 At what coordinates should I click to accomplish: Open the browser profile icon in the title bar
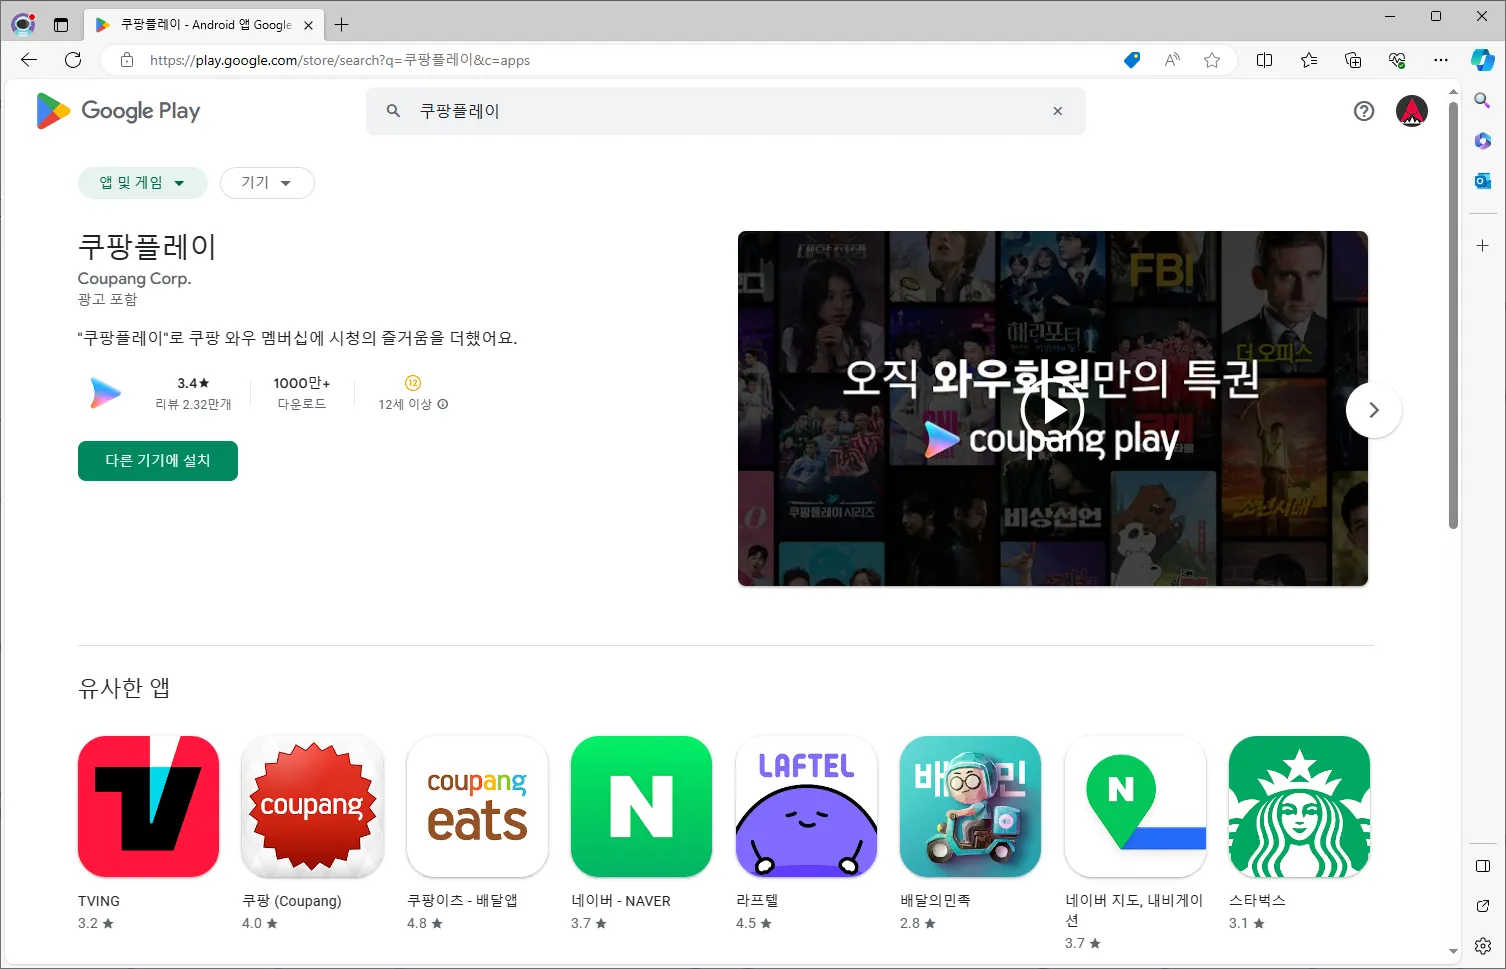[23, 24]
